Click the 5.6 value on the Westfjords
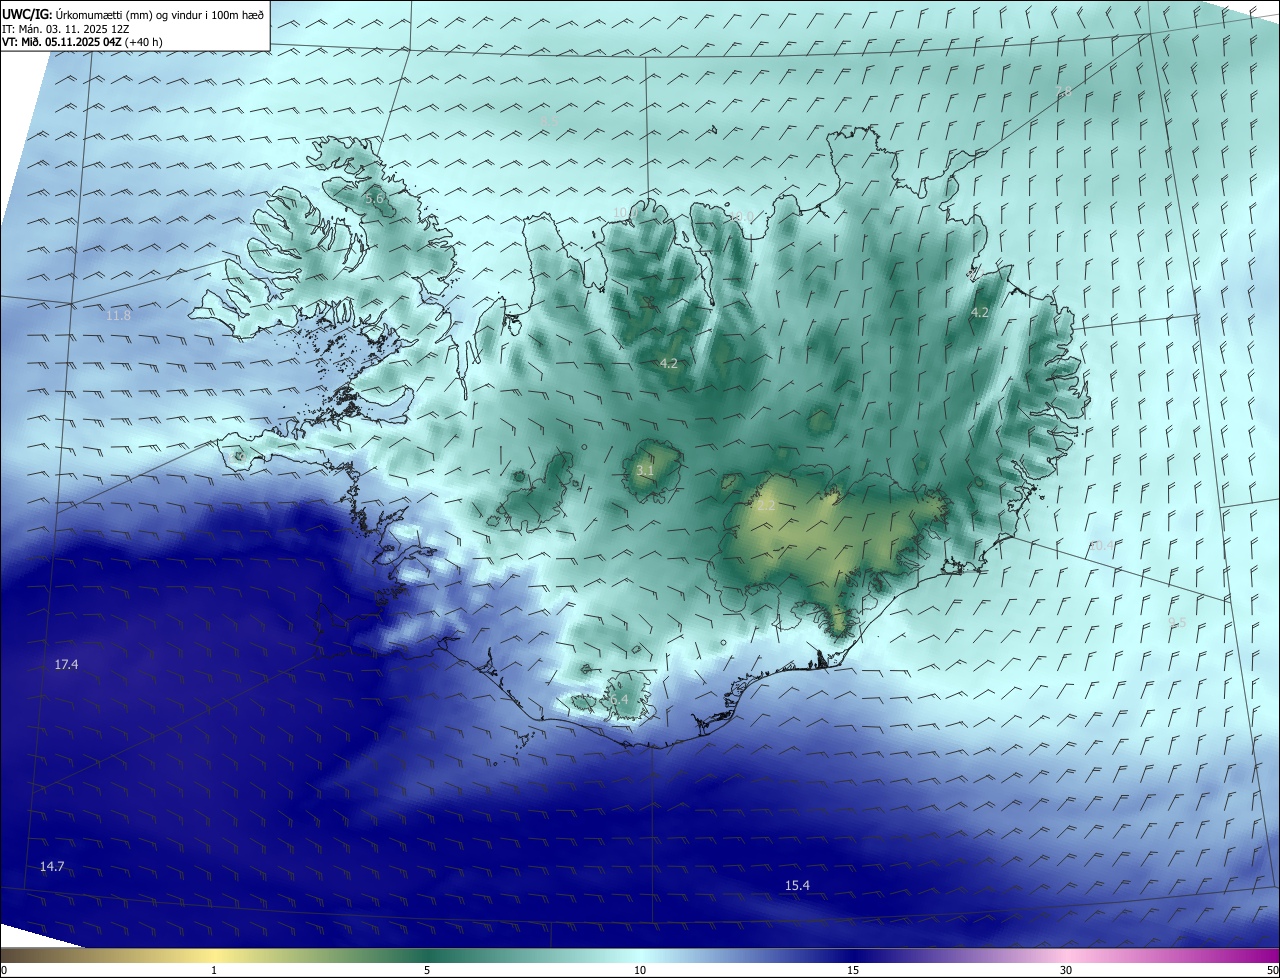 [x=374, y=198]
